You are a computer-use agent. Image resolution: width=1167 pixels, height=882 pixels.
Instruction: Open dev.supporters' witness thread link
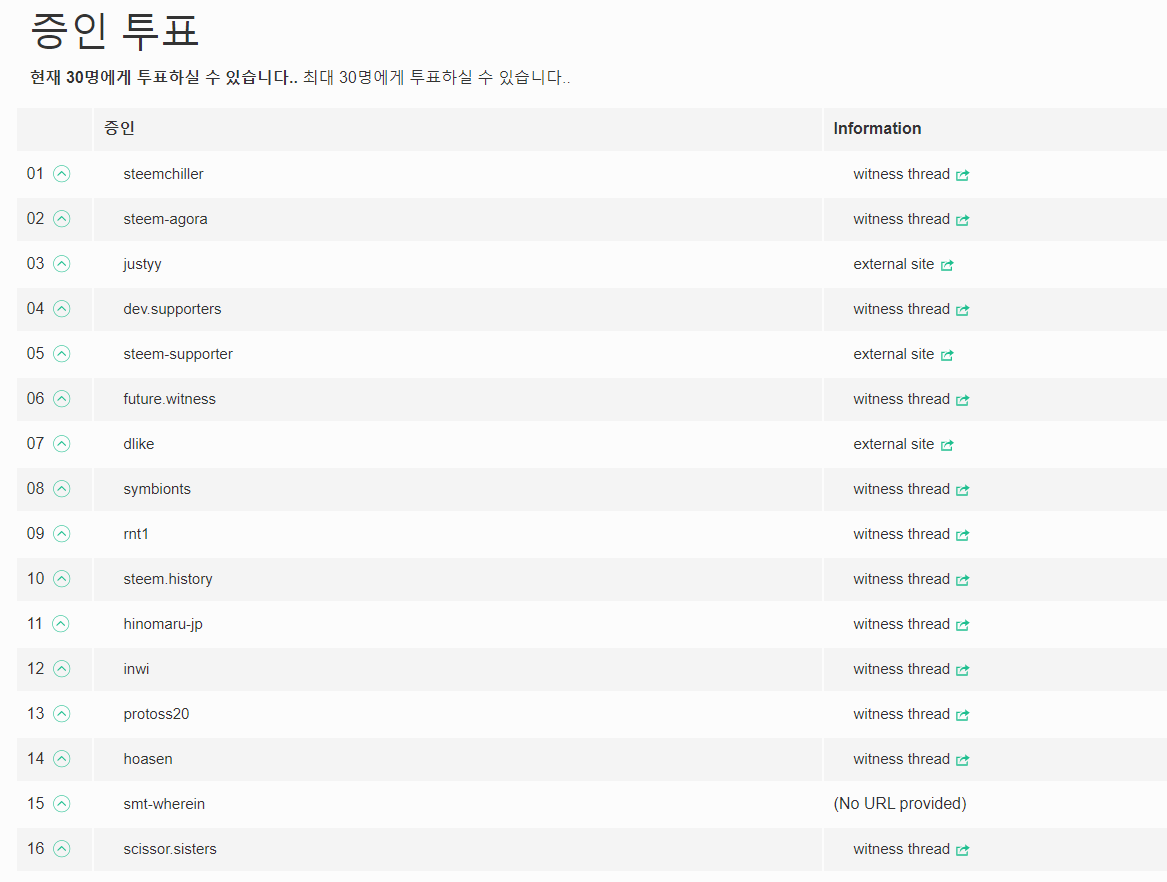tap(911, 310)
